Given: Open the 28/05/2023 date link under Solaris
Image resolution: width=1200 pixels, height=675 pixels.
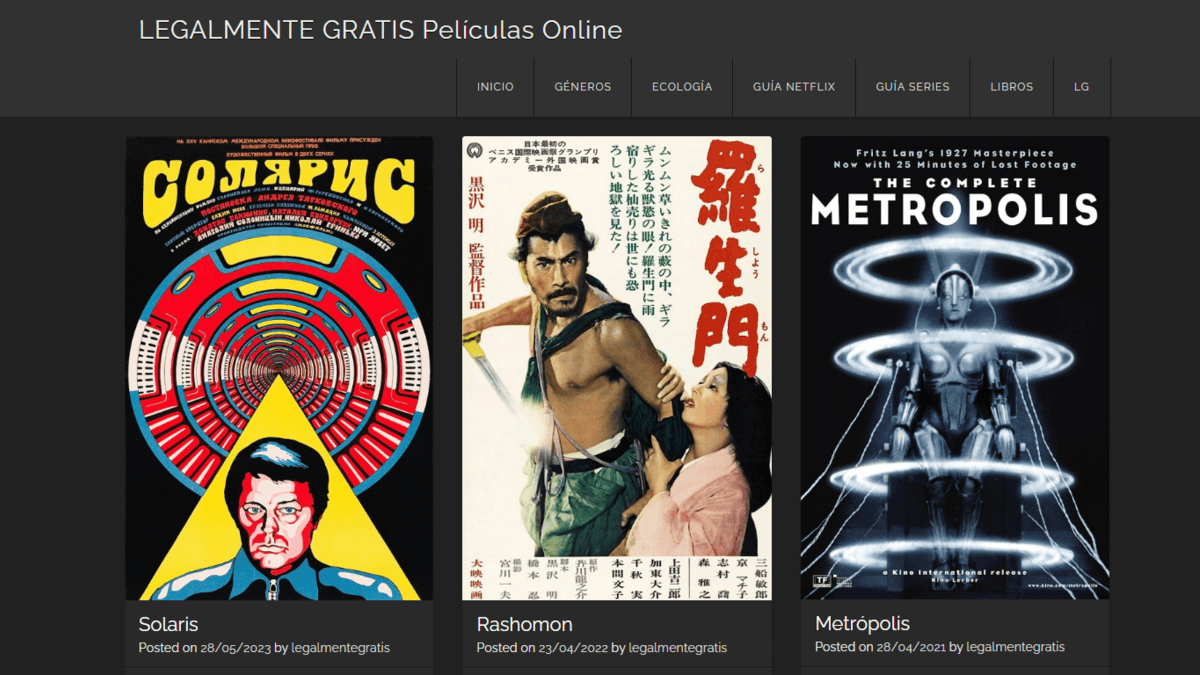Looking at the screenshot, I should click(x=235, y=648).
